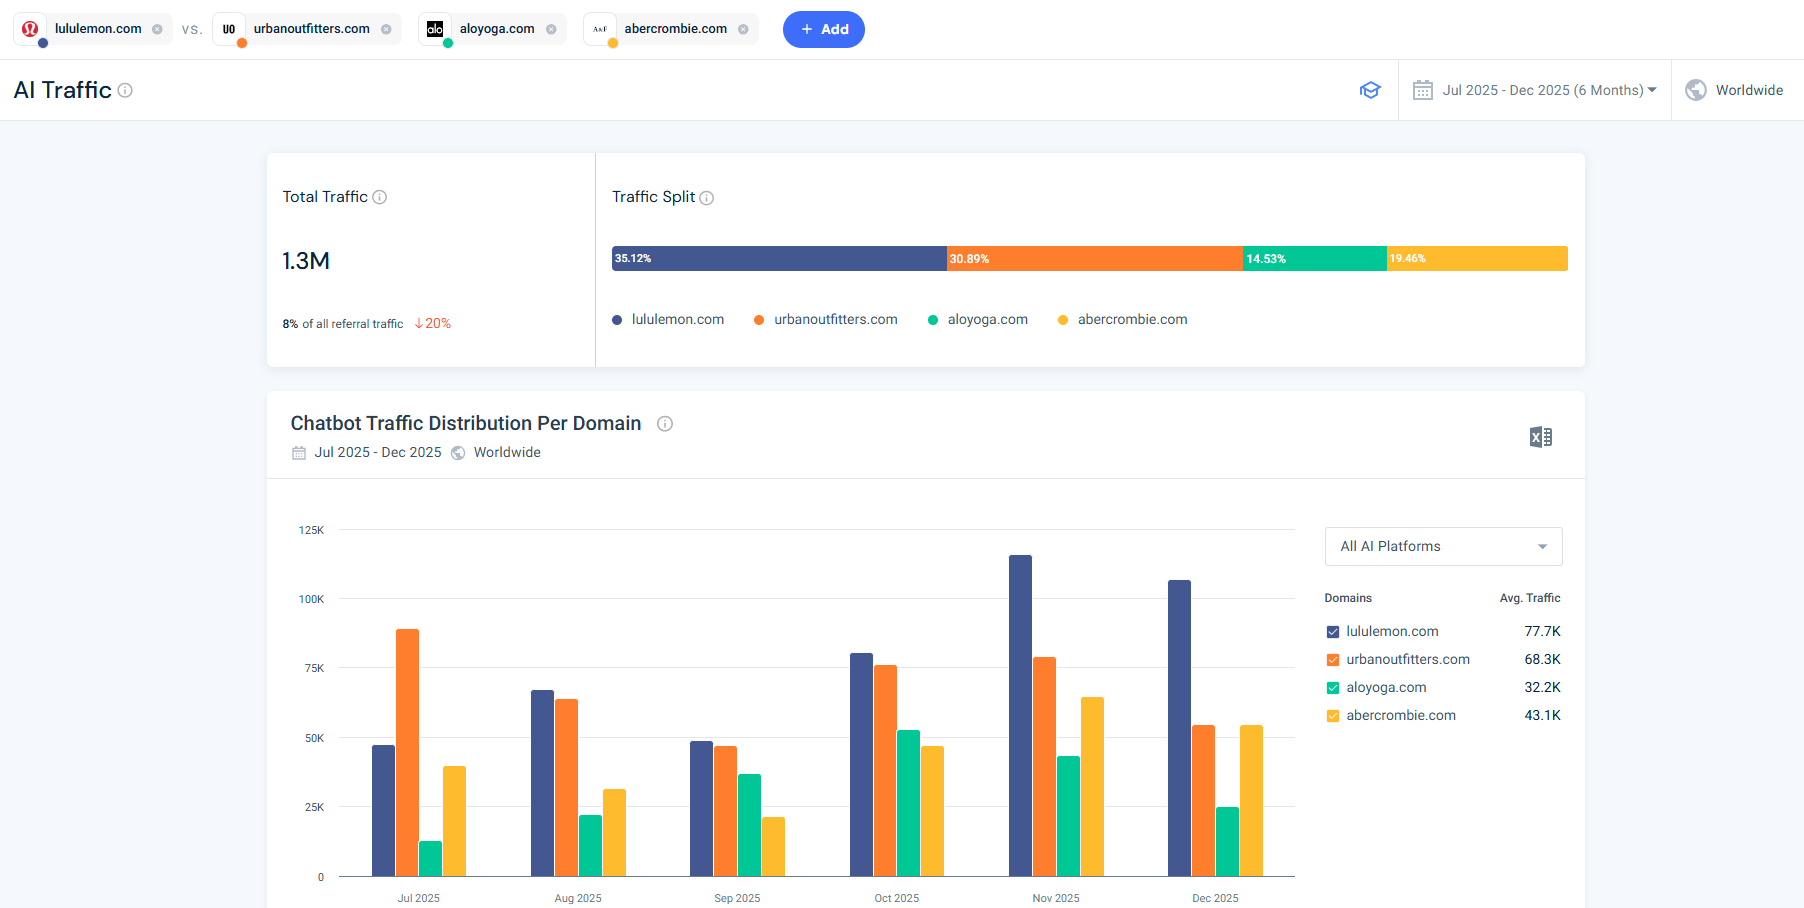Toggle the aloyoga.com domain checkbox
Viewport: 1804px width, 908px height.
(x=1333, y=688)
